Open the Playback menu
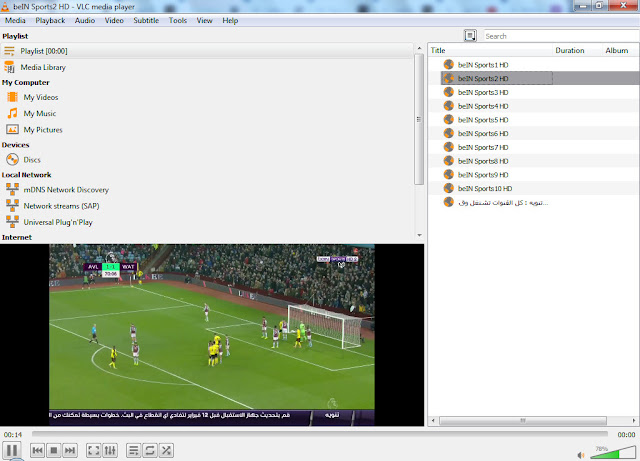 [x=50, y=20]
